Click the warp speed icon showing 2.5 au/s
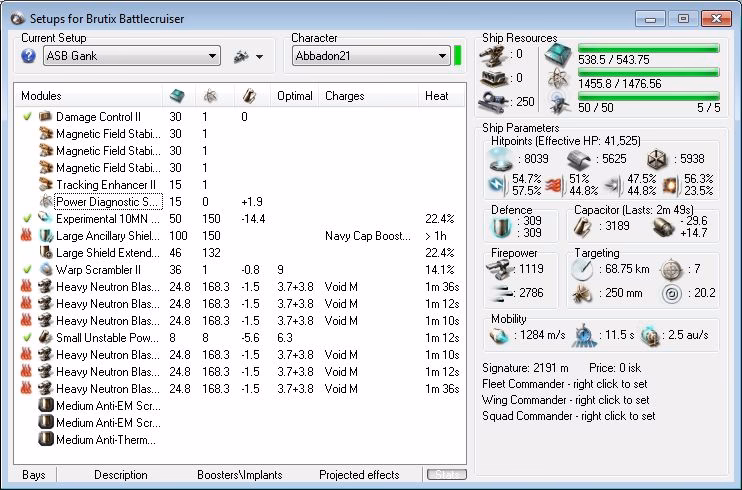 click(651, 335)
